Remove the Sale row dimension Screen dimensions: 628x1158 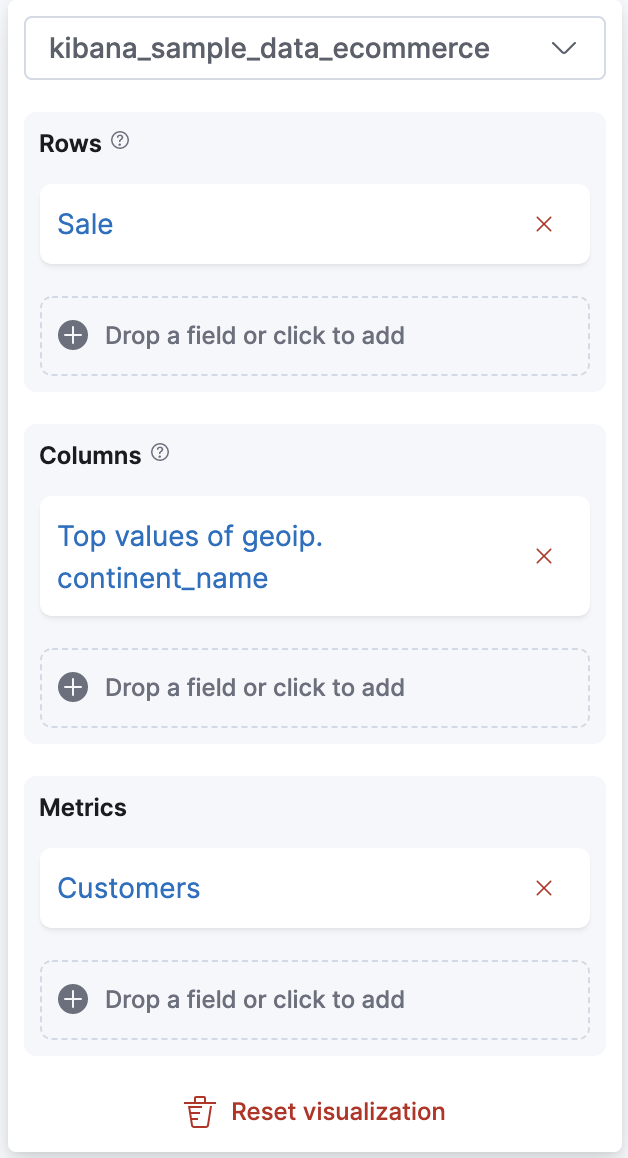point(544,224)
